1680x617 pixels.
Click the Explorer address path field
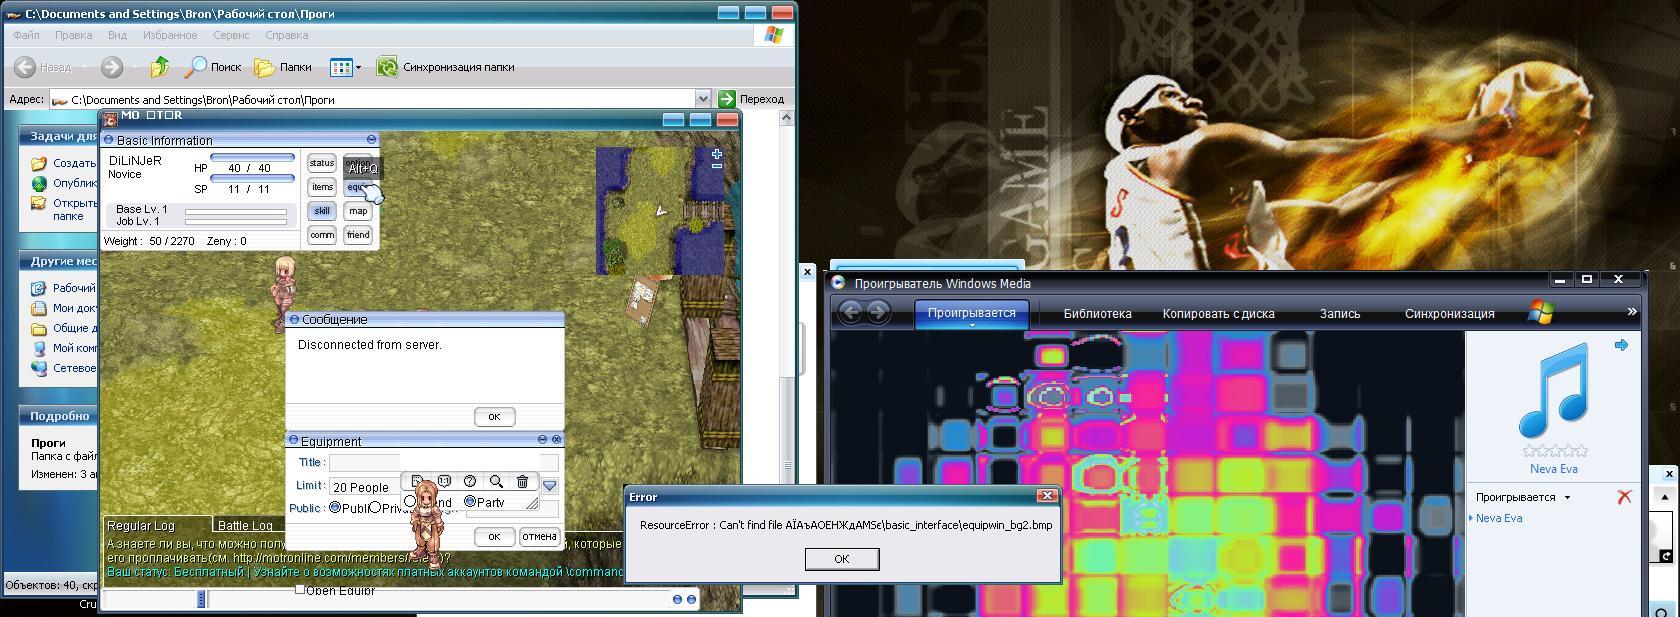click(380, 99)
